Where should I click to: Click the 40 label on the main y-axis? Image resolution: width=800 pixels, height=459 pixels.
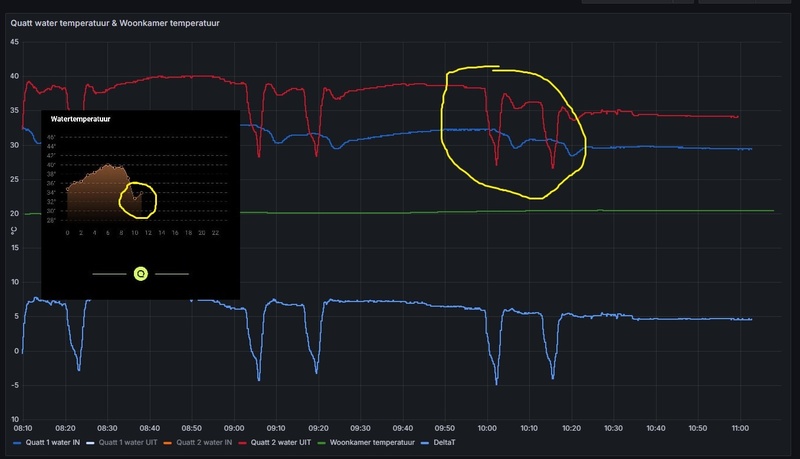14,76
